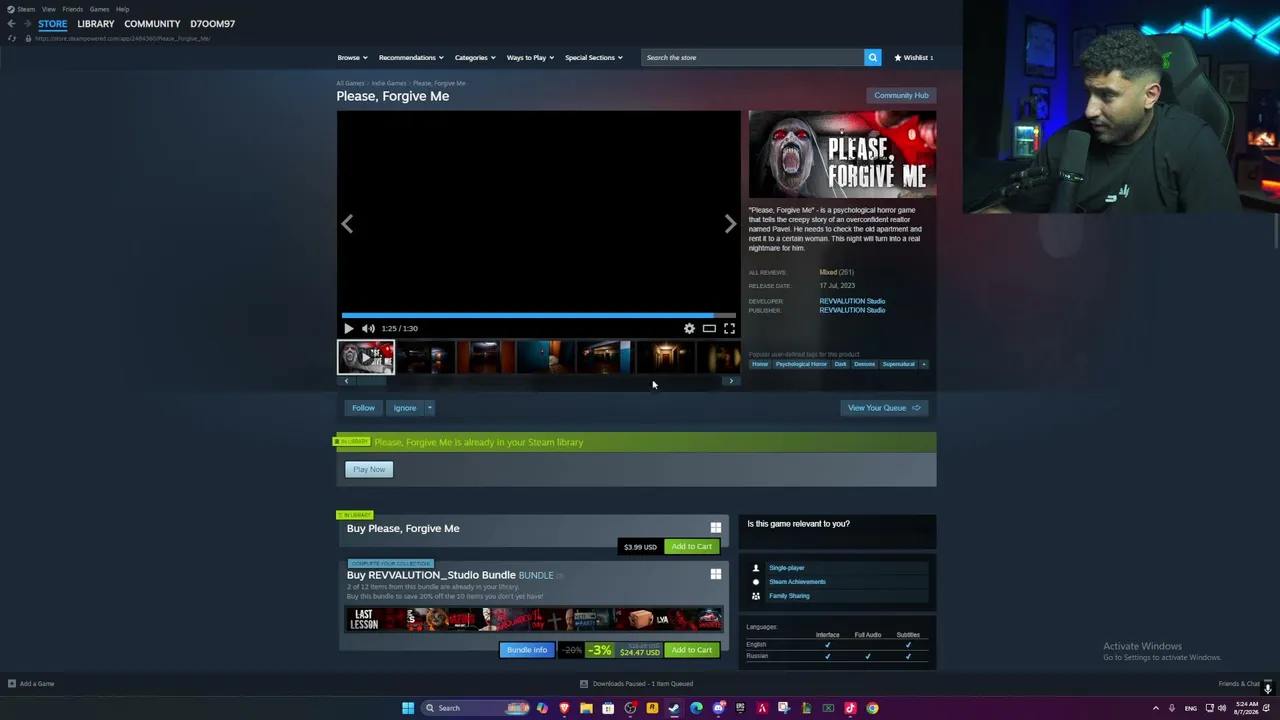This screenshot has width=1280, height=720.
Task: Select the trailer thumbnail in the strip
Action: point(366,357)
